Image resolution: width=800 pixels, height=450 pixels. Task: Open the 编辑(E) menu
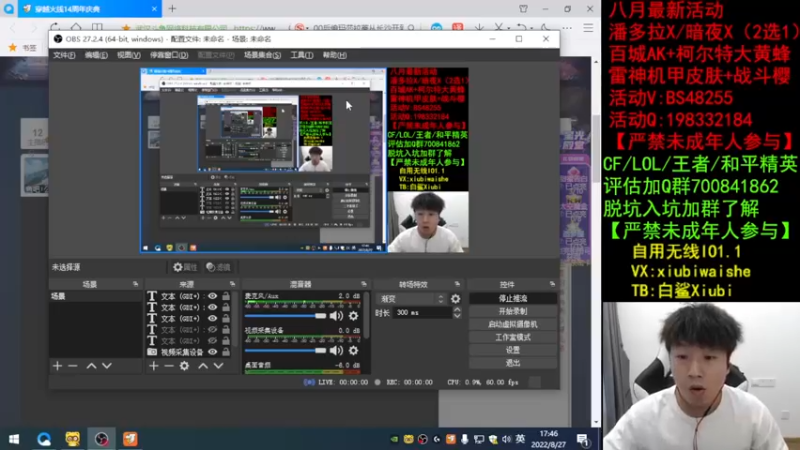(x=96, y=55)
